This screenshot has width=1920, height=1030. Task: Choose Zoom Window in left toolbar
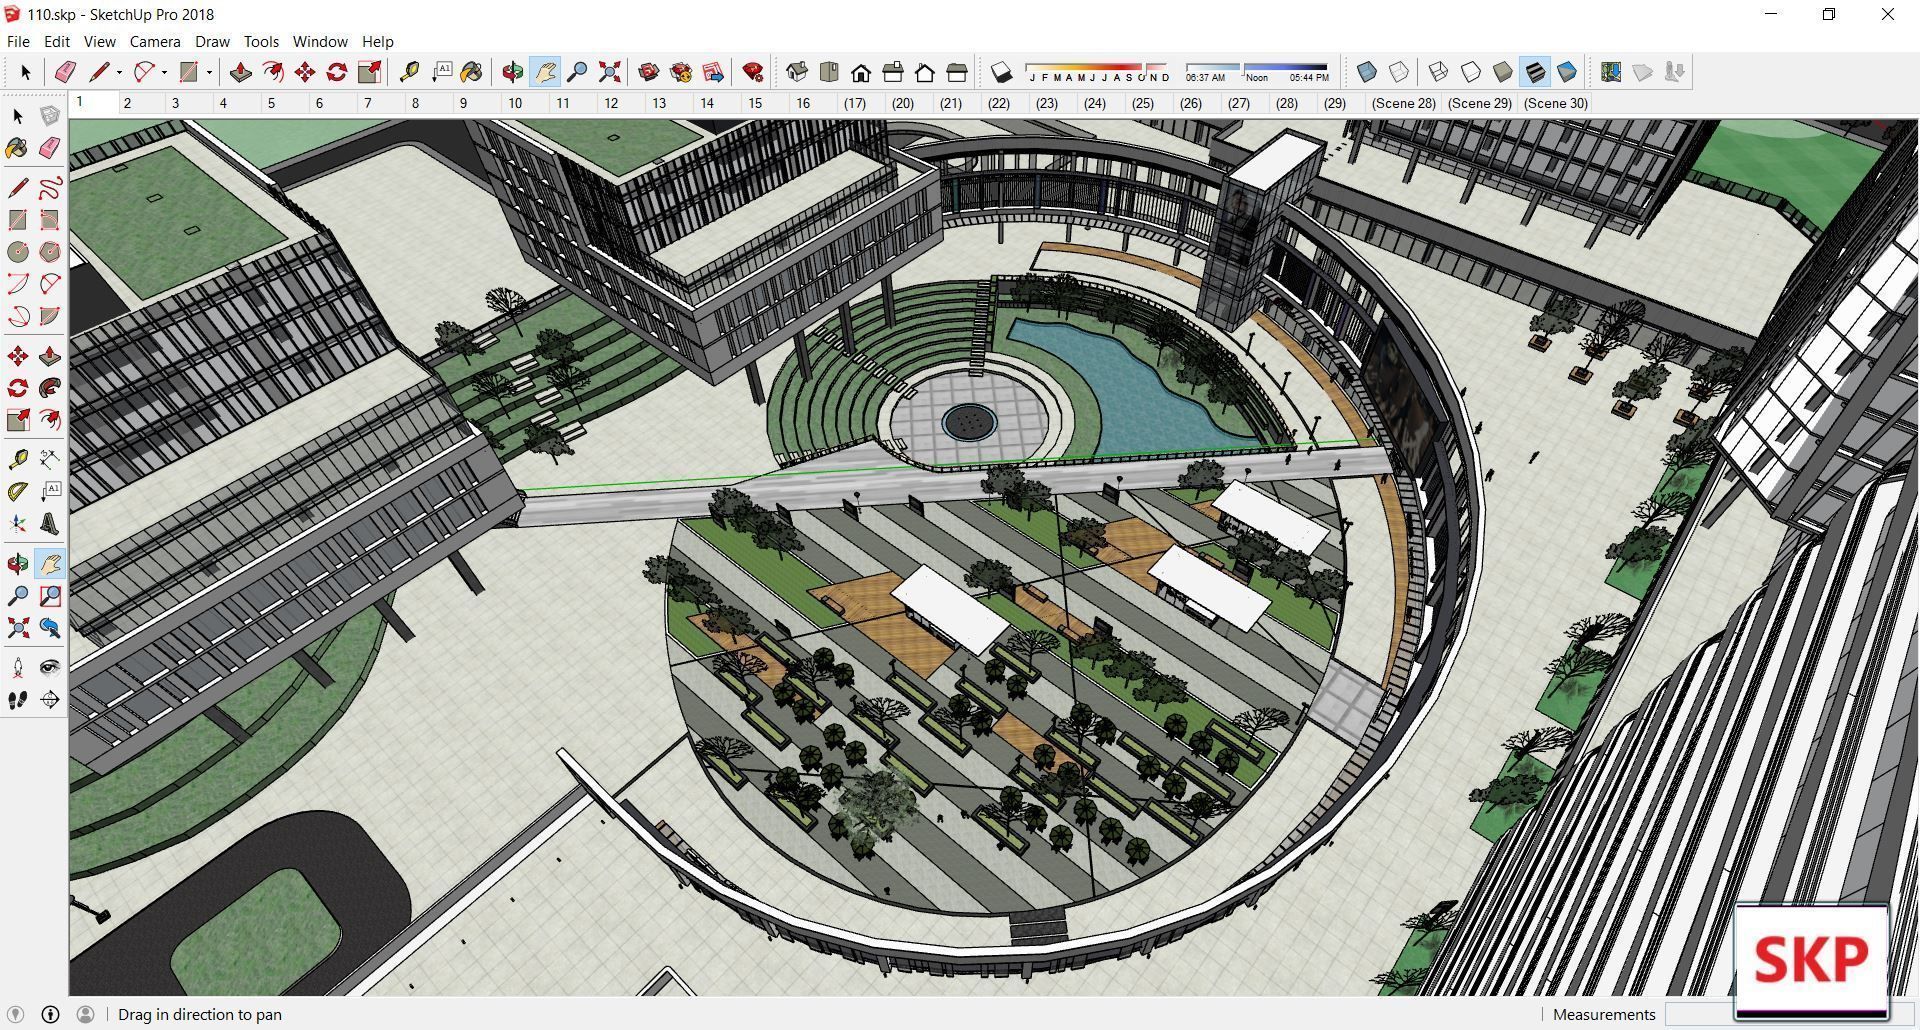tap(49, 596)
